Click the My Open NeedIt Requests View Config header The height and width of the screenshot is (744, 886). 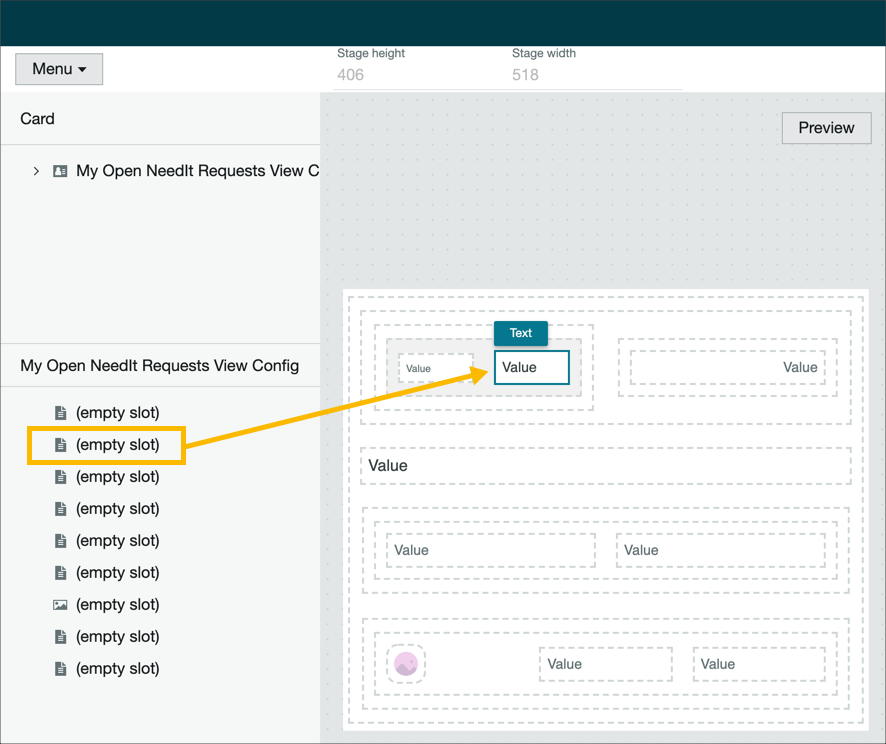point(160,366)
